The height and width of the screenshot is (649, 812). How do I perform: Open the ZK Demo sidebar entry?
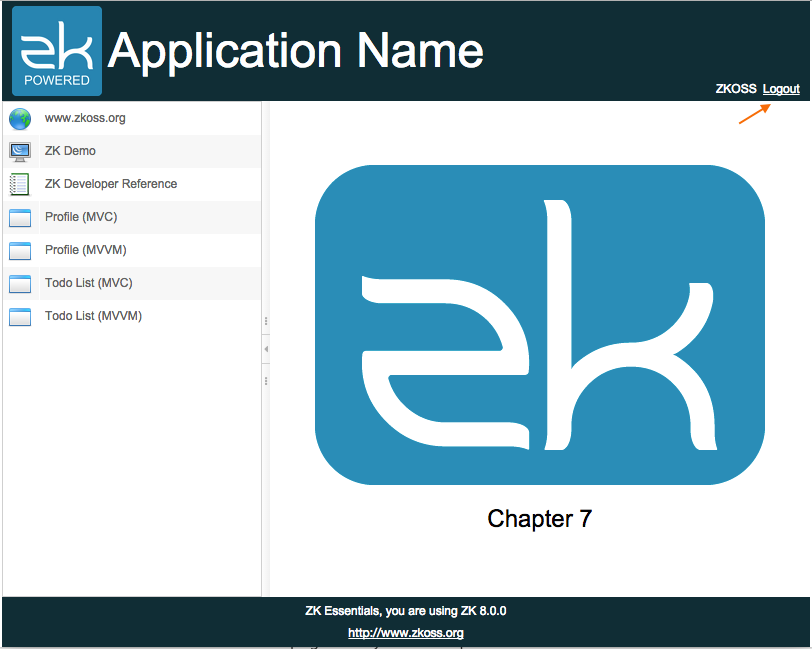pyautogui.click(x=132, y=151)
